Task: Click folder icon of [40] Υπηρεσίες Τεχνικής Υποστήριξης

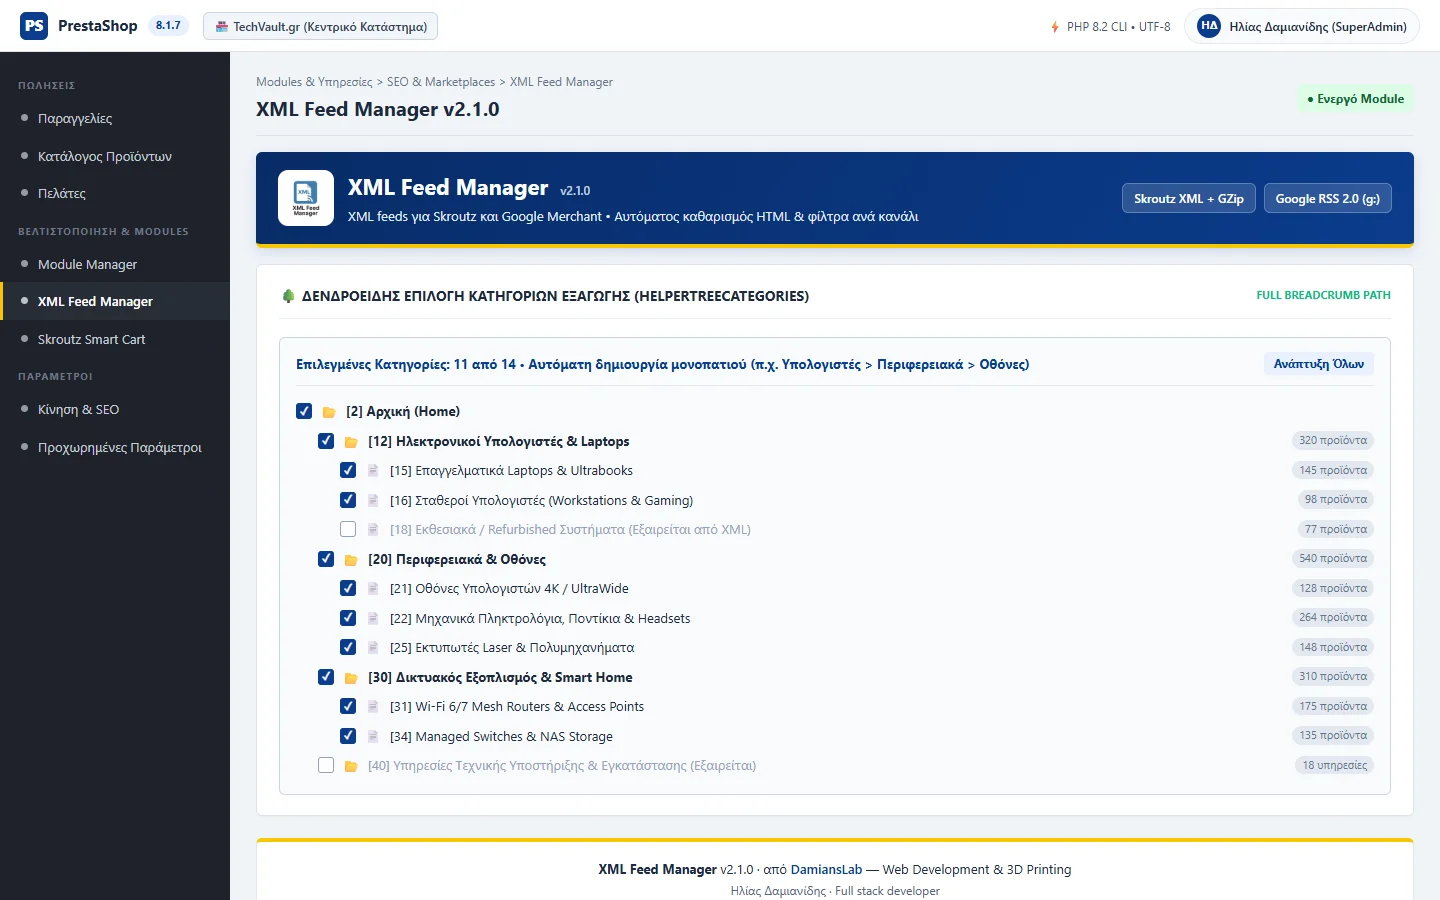Action: [x=351, y=766]
